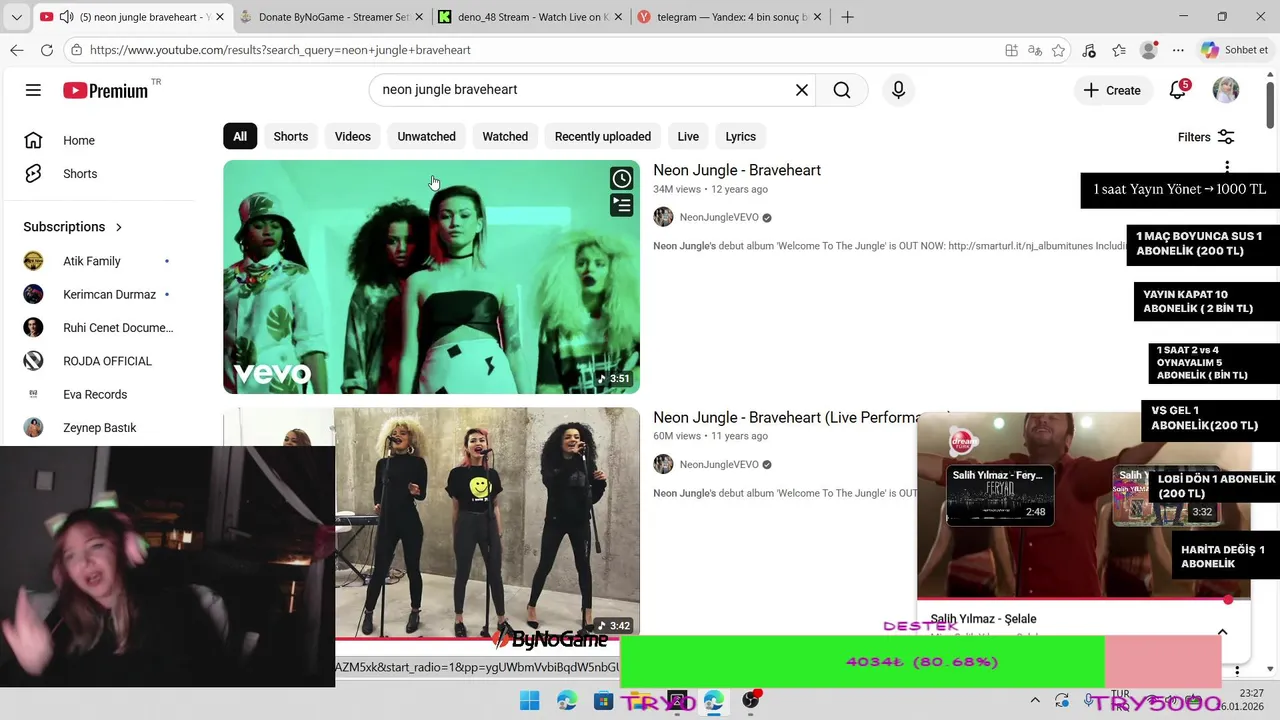Select the Videos filter chip
The image size is (1280, 720).
point(352,137)
